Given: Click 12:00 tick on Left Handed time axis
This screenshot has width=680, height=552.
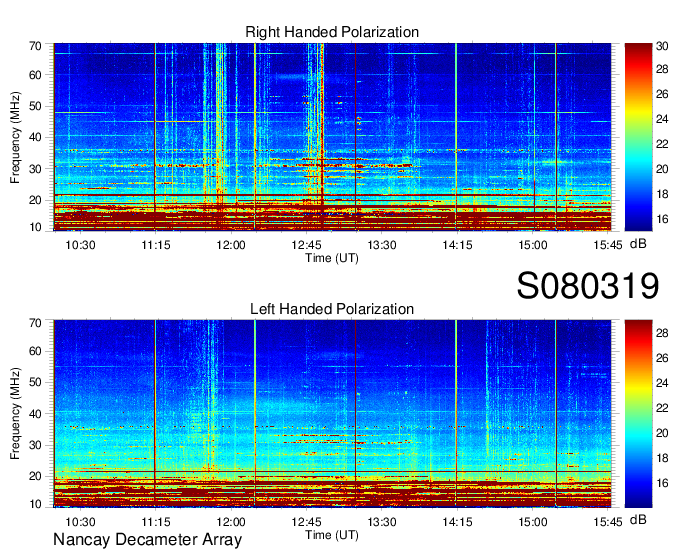Looking at the screenshot, I should point(231,522).
